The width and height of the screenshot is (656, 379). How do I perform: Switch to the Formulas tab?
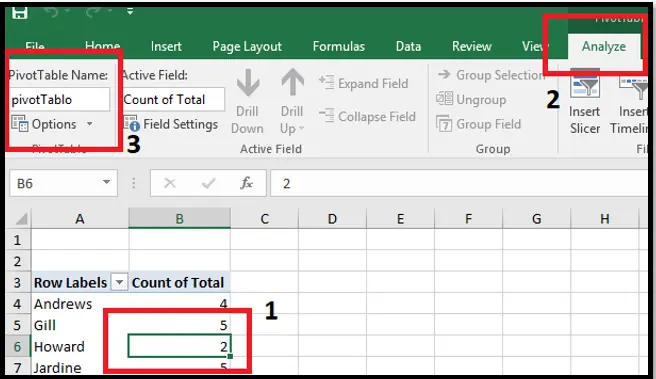pyautogui.click(x=338, y=46)
